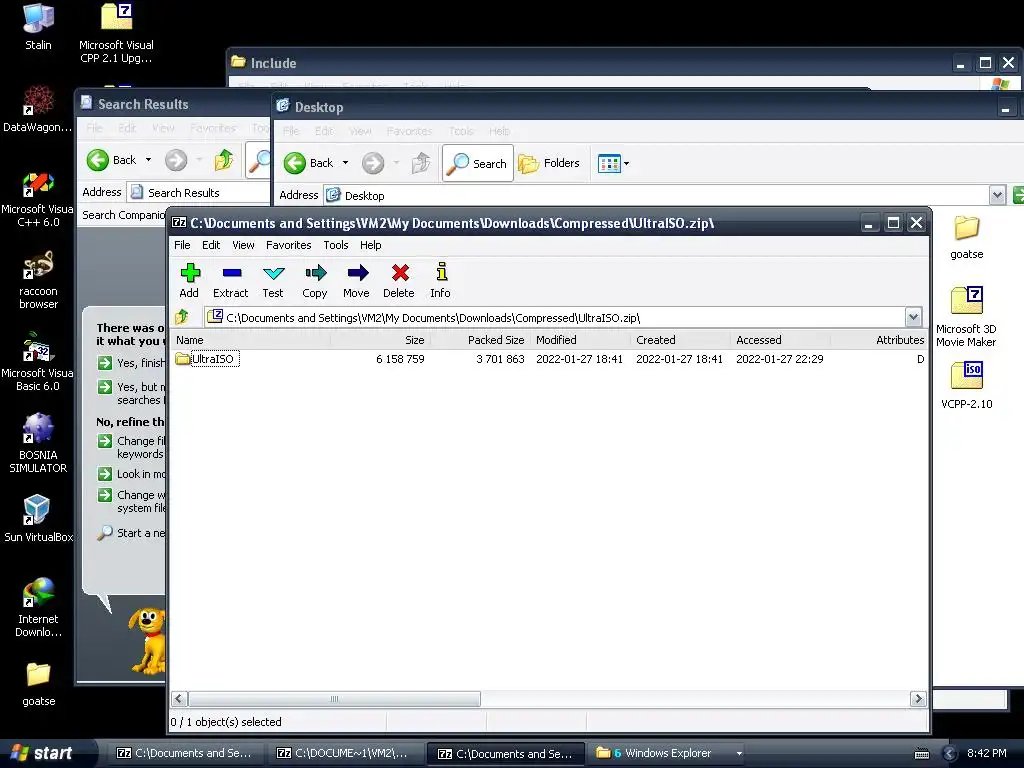Open Microsoft Visual CPP 2.1 Upg archive
This screenshot has width=1024, height=768.
[x=116, y=33]
